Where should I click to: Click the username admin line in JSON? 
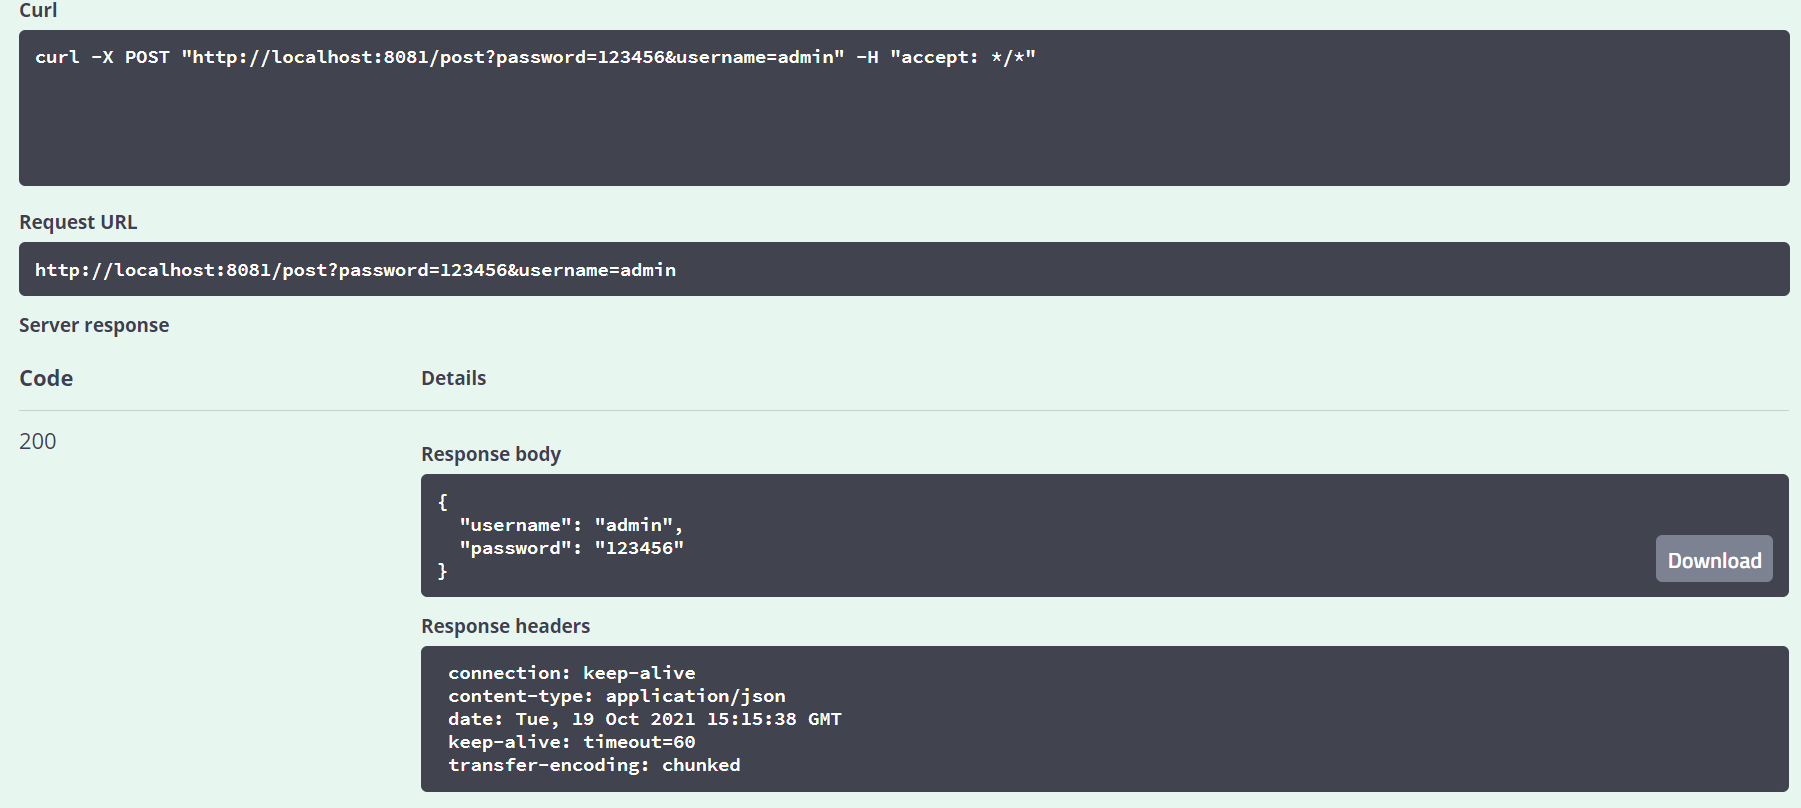[570, 525]
